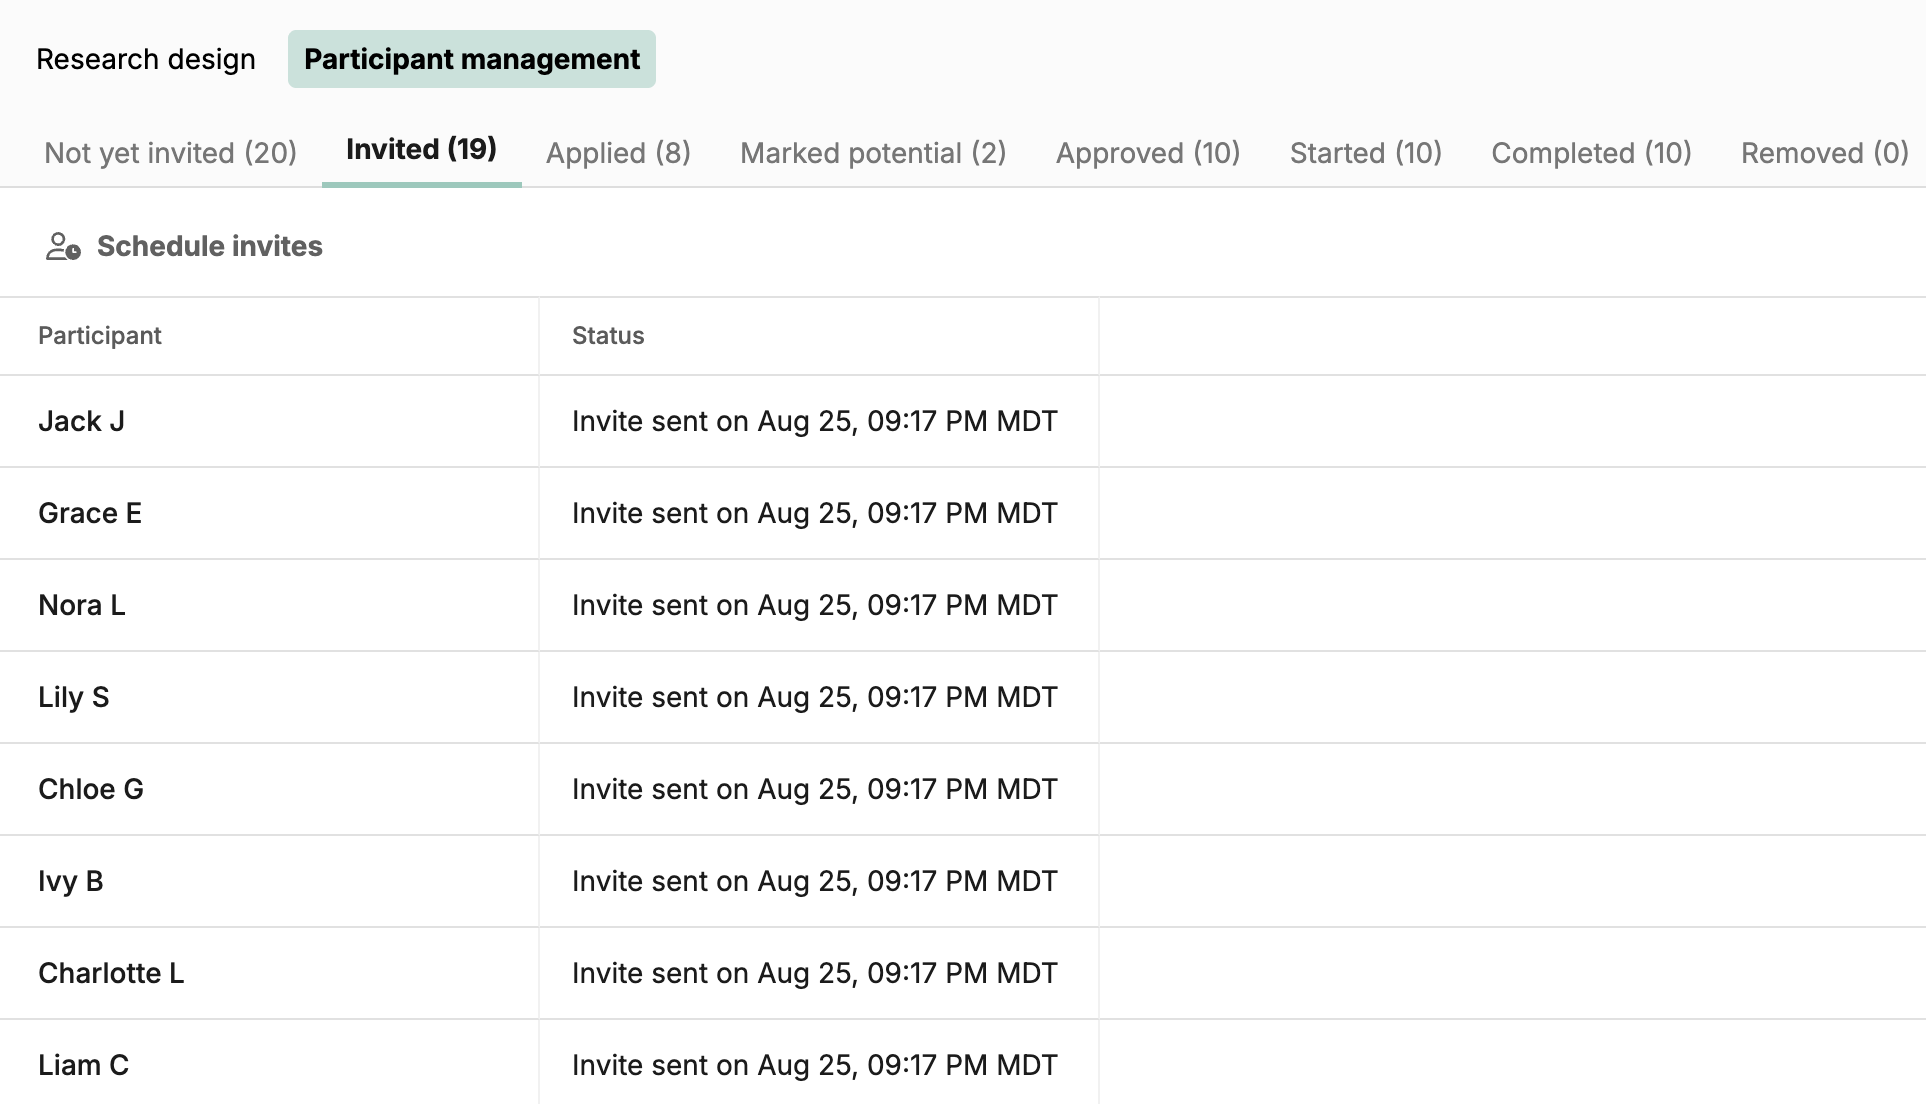Select the Invited (19) tab
This screenshot has width=1926, height=1104.
pos(421,150)
